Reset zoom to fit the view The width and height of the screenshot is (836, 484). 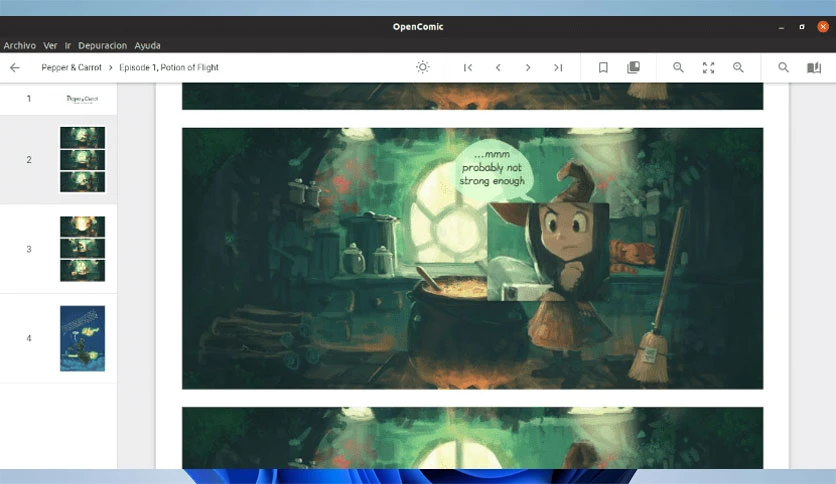(708, 67)
